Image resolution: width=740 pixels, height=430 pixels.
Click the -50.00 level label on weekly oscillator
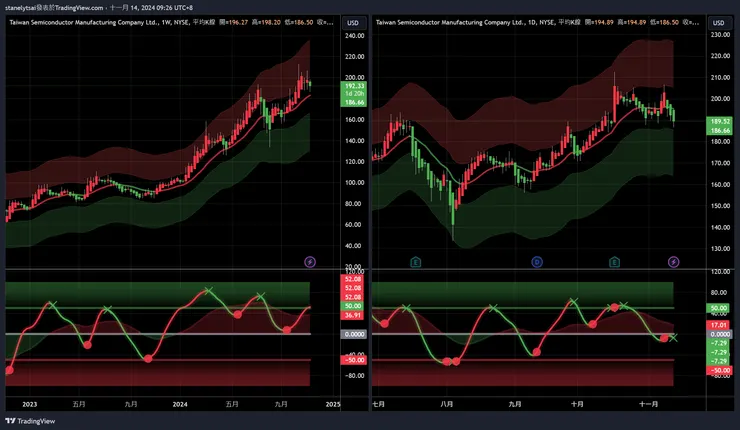pos(353,360)
